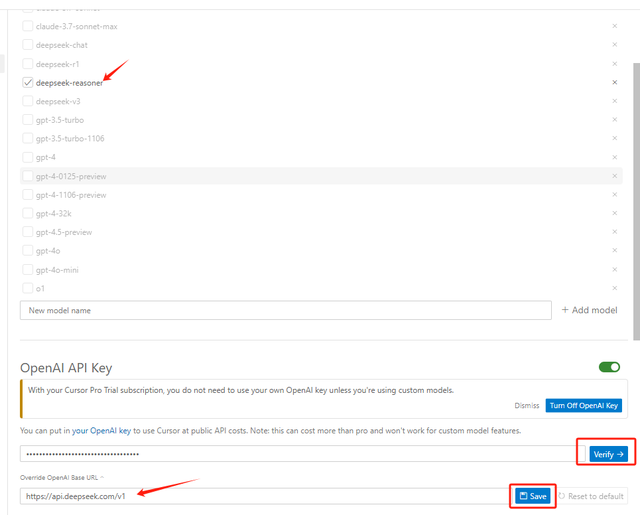Check the deepseek-r1 model box
This screenshot has height=515, width=640.
(x=27, y=64)
